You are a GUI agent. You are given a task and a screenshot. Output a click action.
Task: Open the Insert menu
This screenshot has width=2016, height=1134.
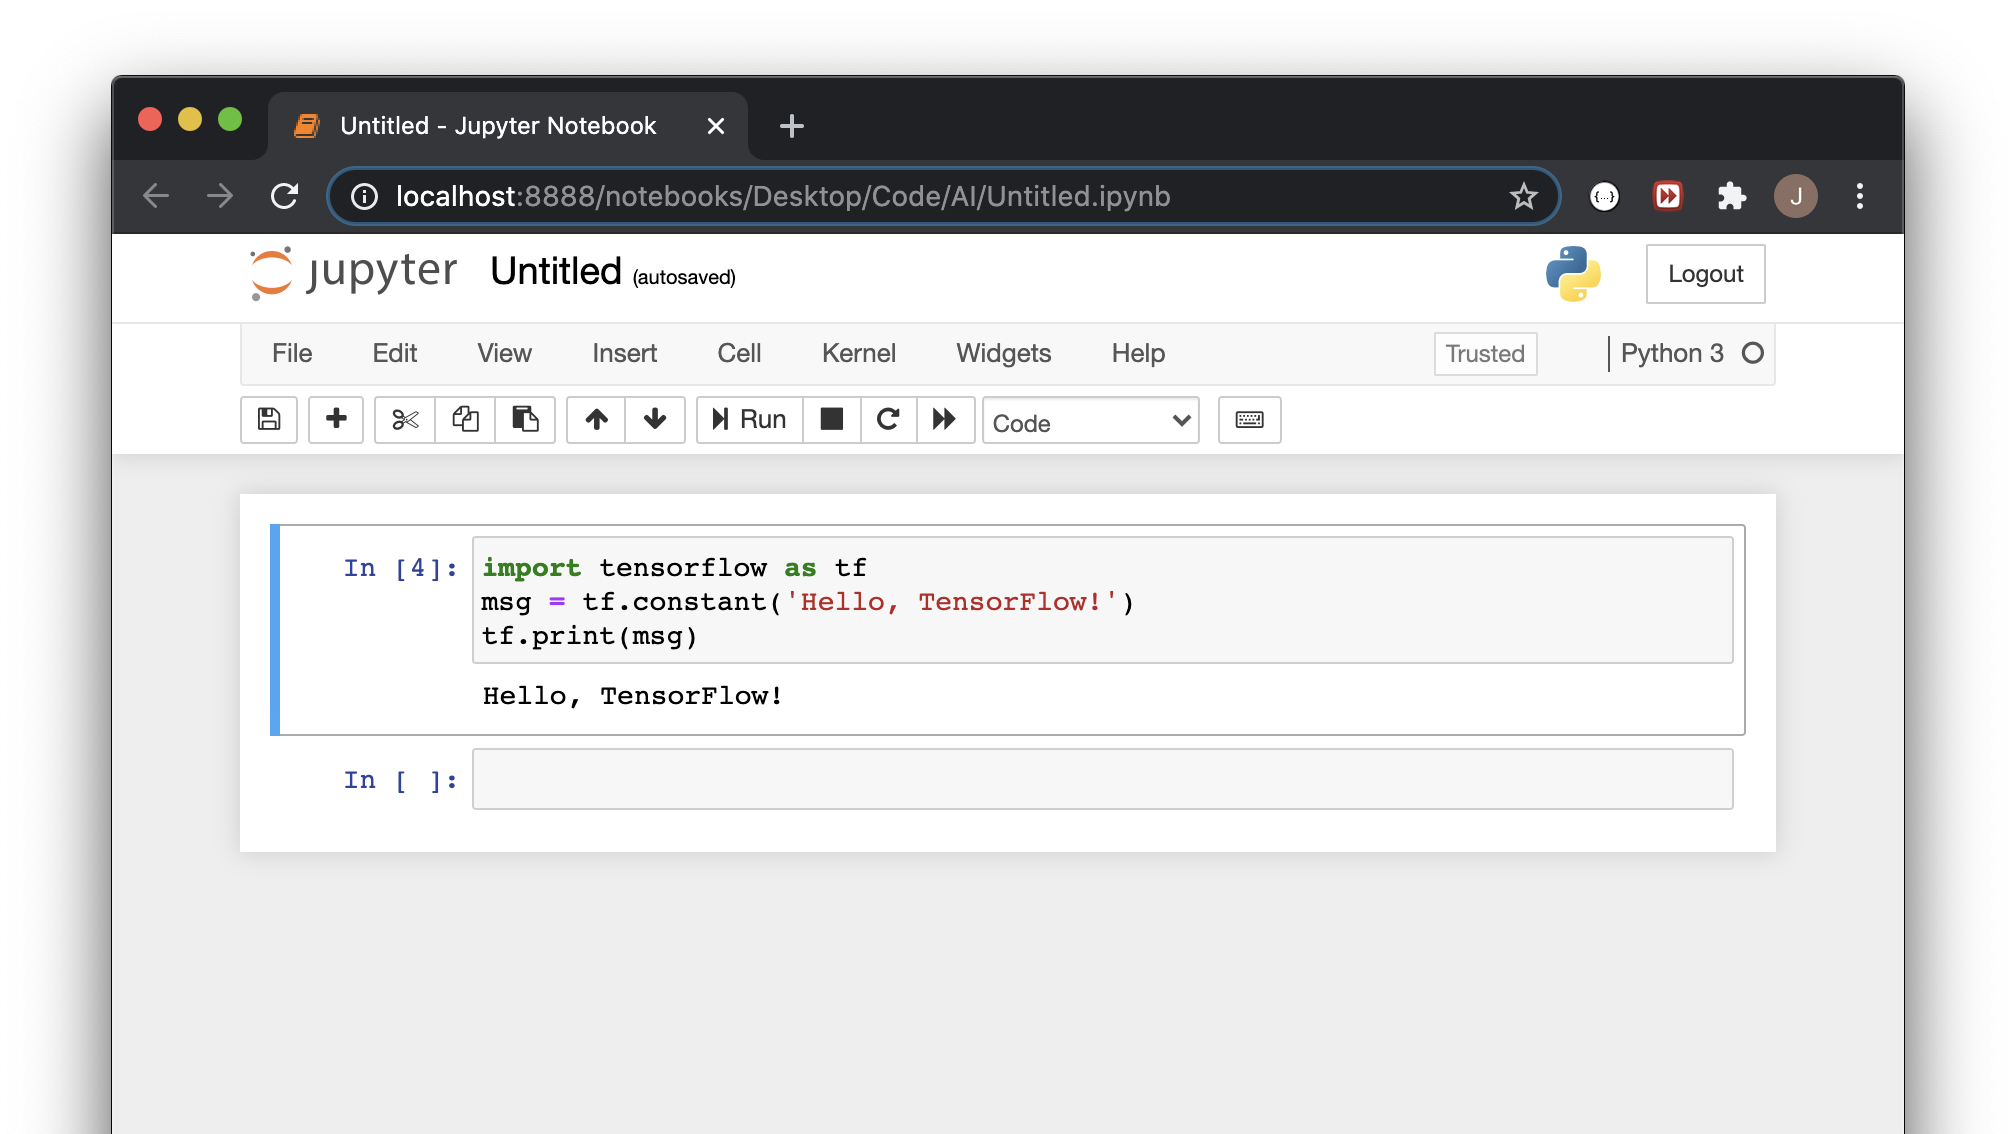[x=625, y=353]
